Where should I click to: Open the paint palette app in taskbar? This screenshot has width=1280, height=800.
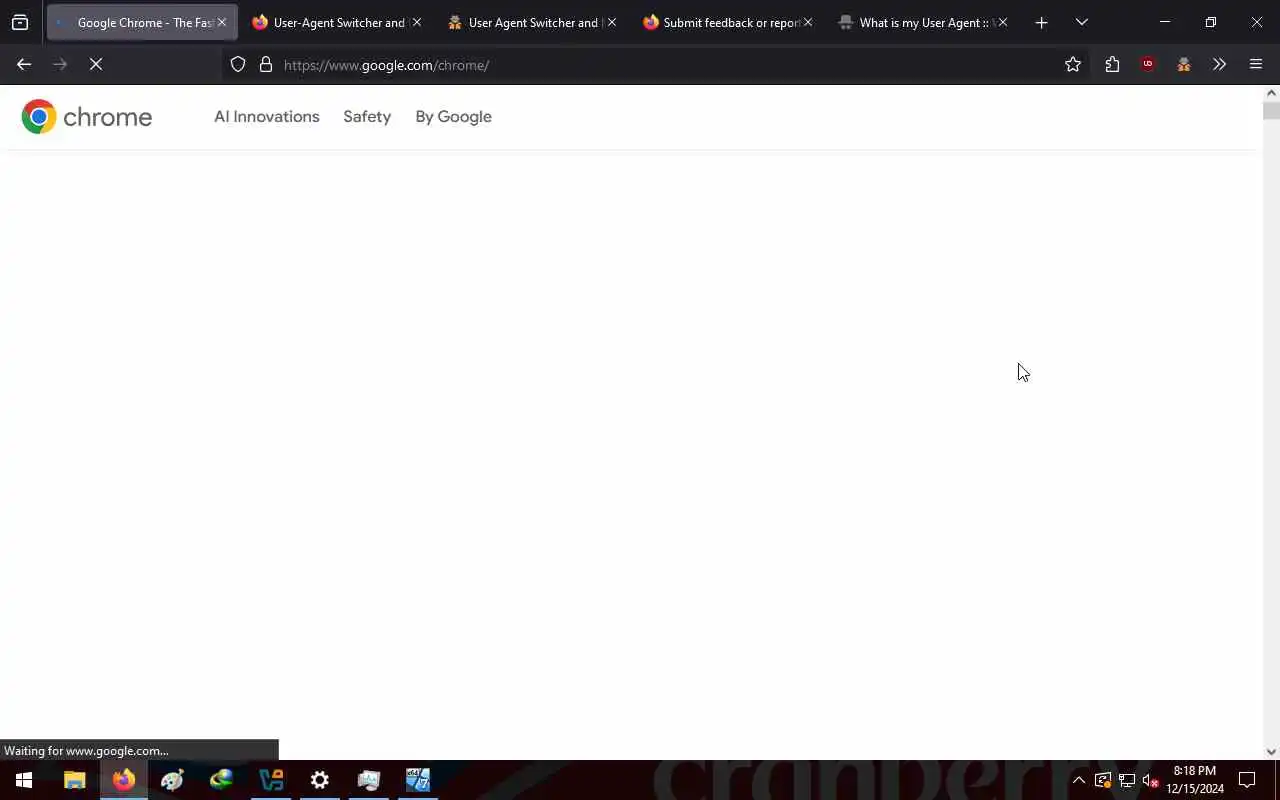pos(172,780)
